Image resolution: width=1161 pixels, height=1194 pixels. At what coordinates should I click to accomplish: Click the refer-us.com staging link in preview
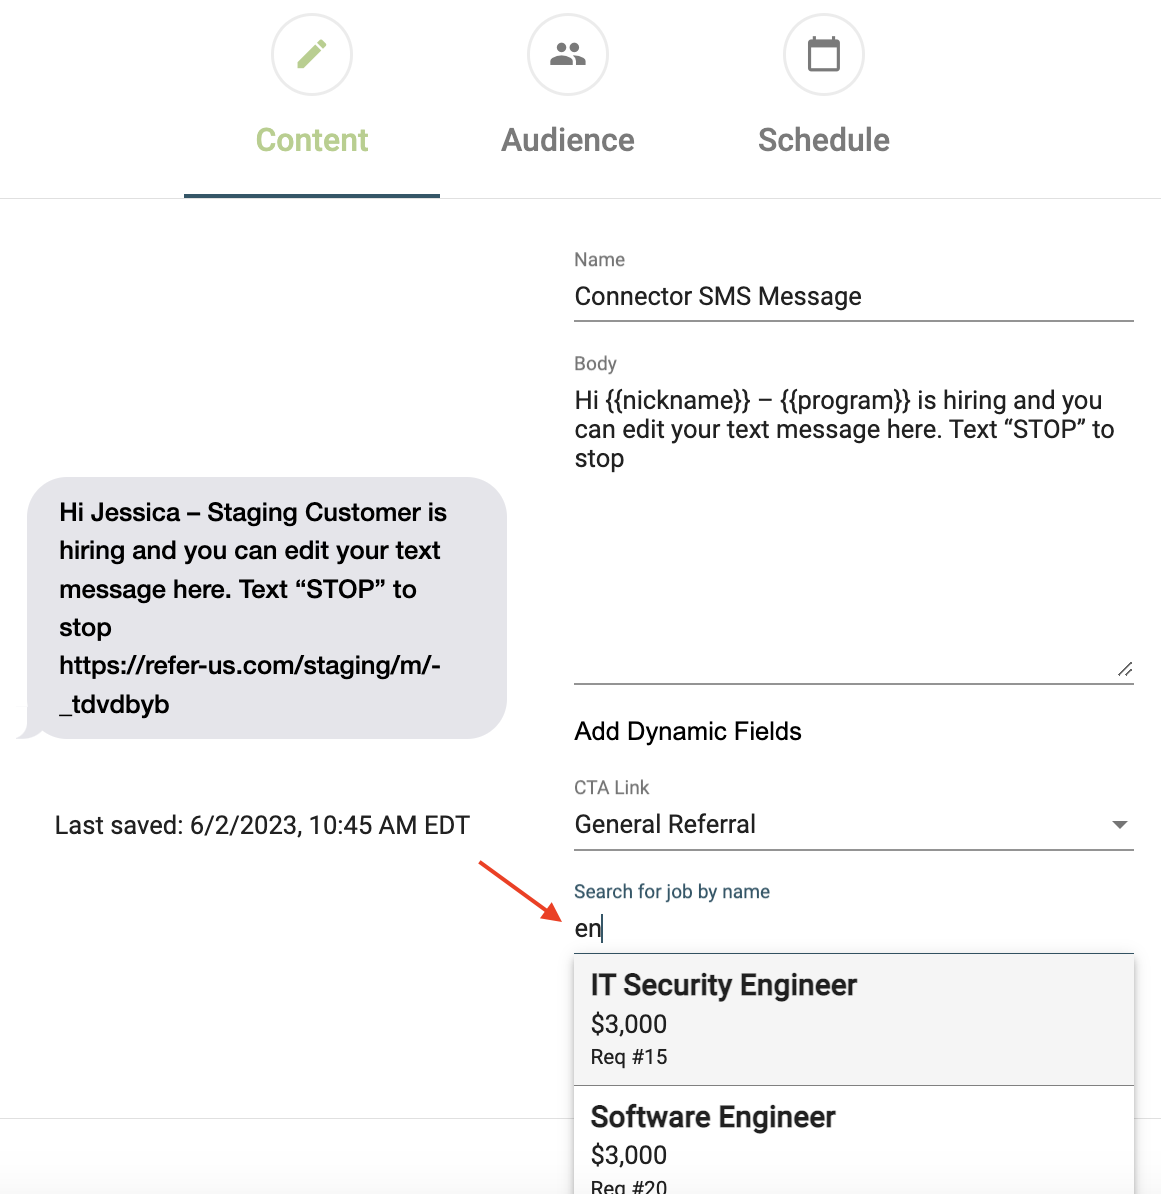click(250, 685)
